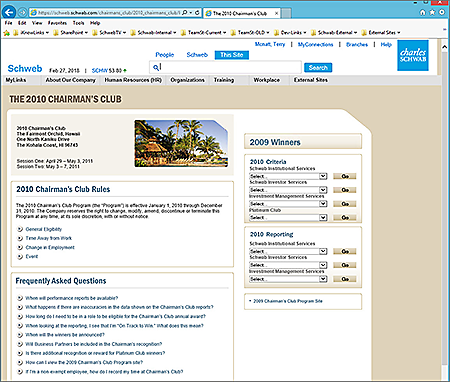The width and height of the screenshot is (450, 382).
Task: Select the Schweb search scope tab
Action: (197, 55)
